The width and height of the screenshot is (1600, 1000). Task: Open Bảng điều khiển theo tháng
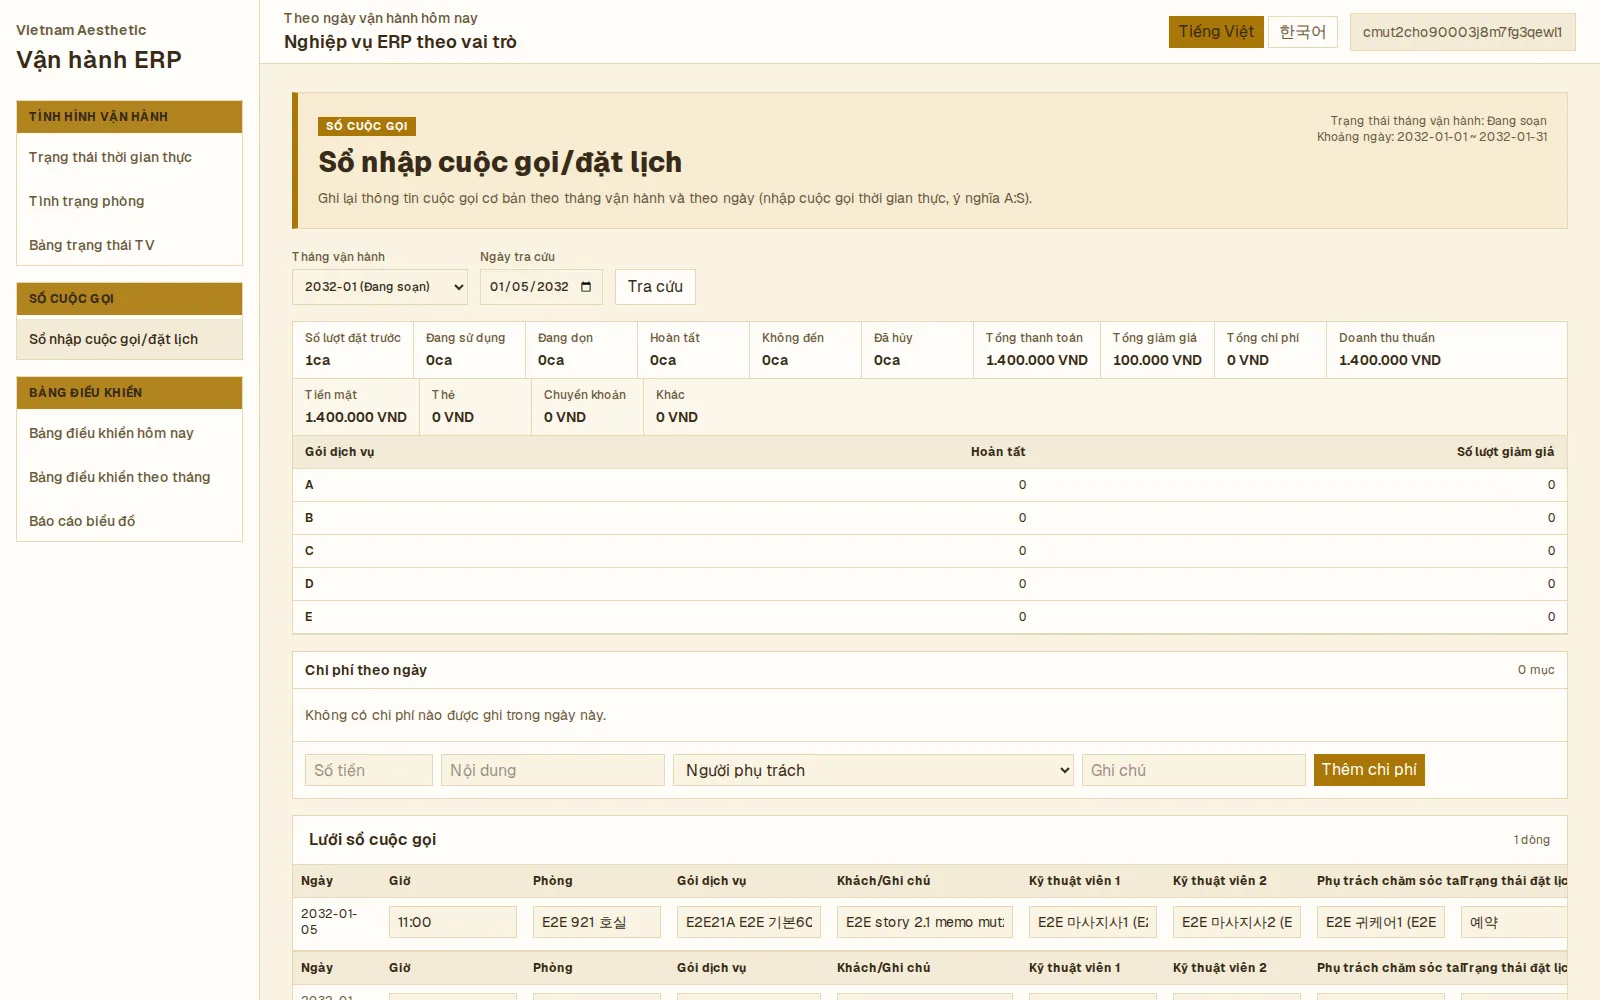point(129,477)
